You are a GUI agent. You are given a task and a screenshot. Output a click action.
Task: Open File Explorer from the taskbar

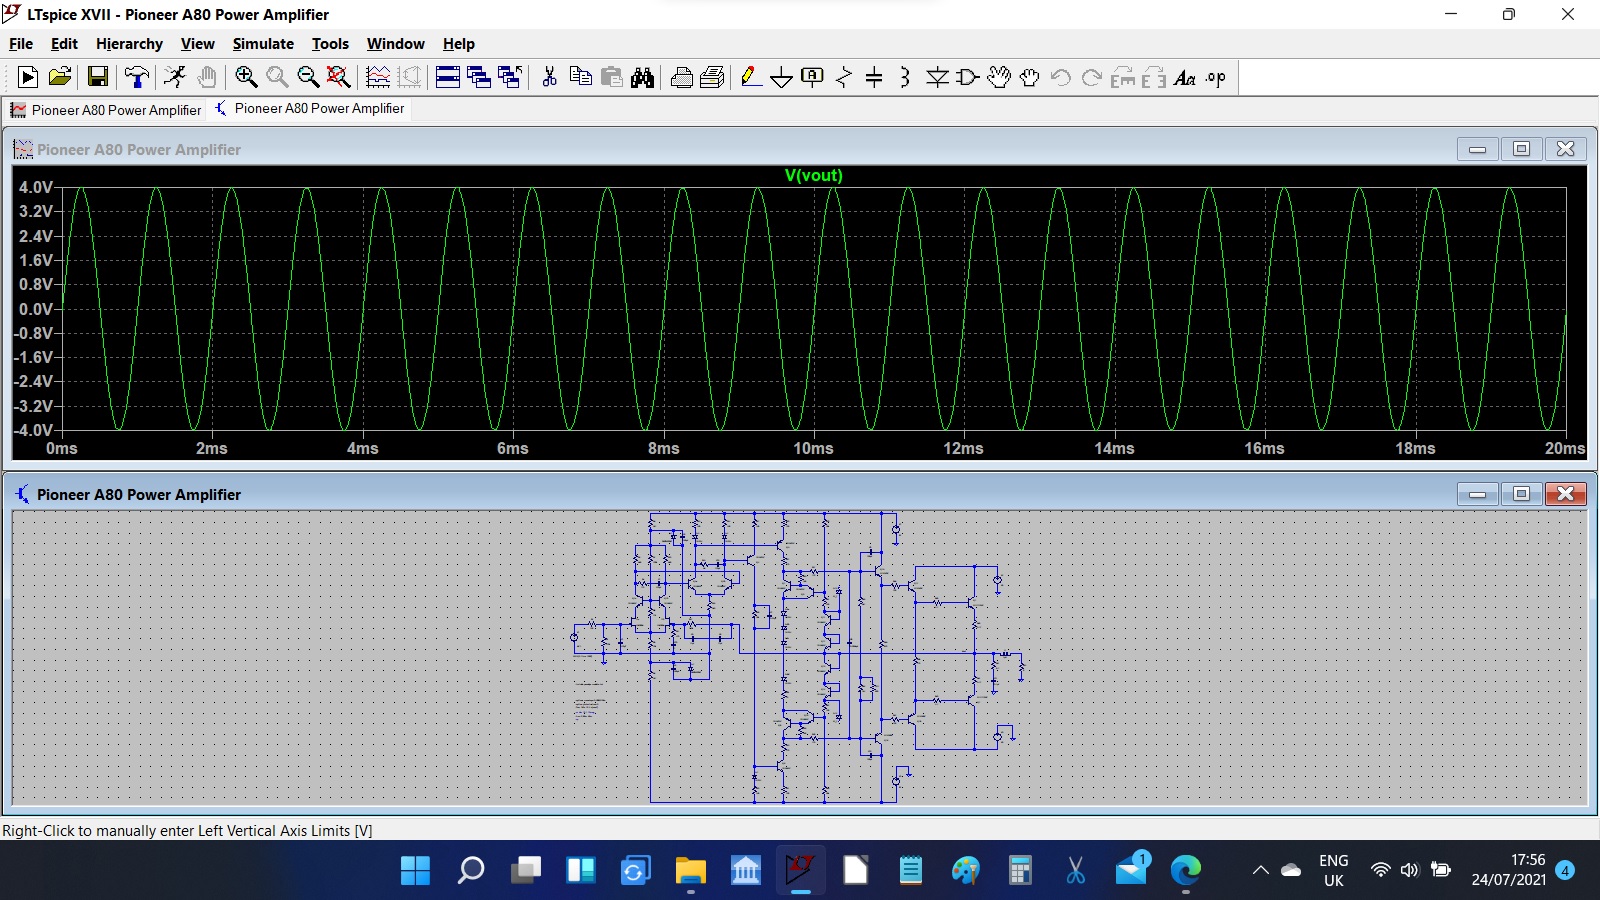pos(690,870)
